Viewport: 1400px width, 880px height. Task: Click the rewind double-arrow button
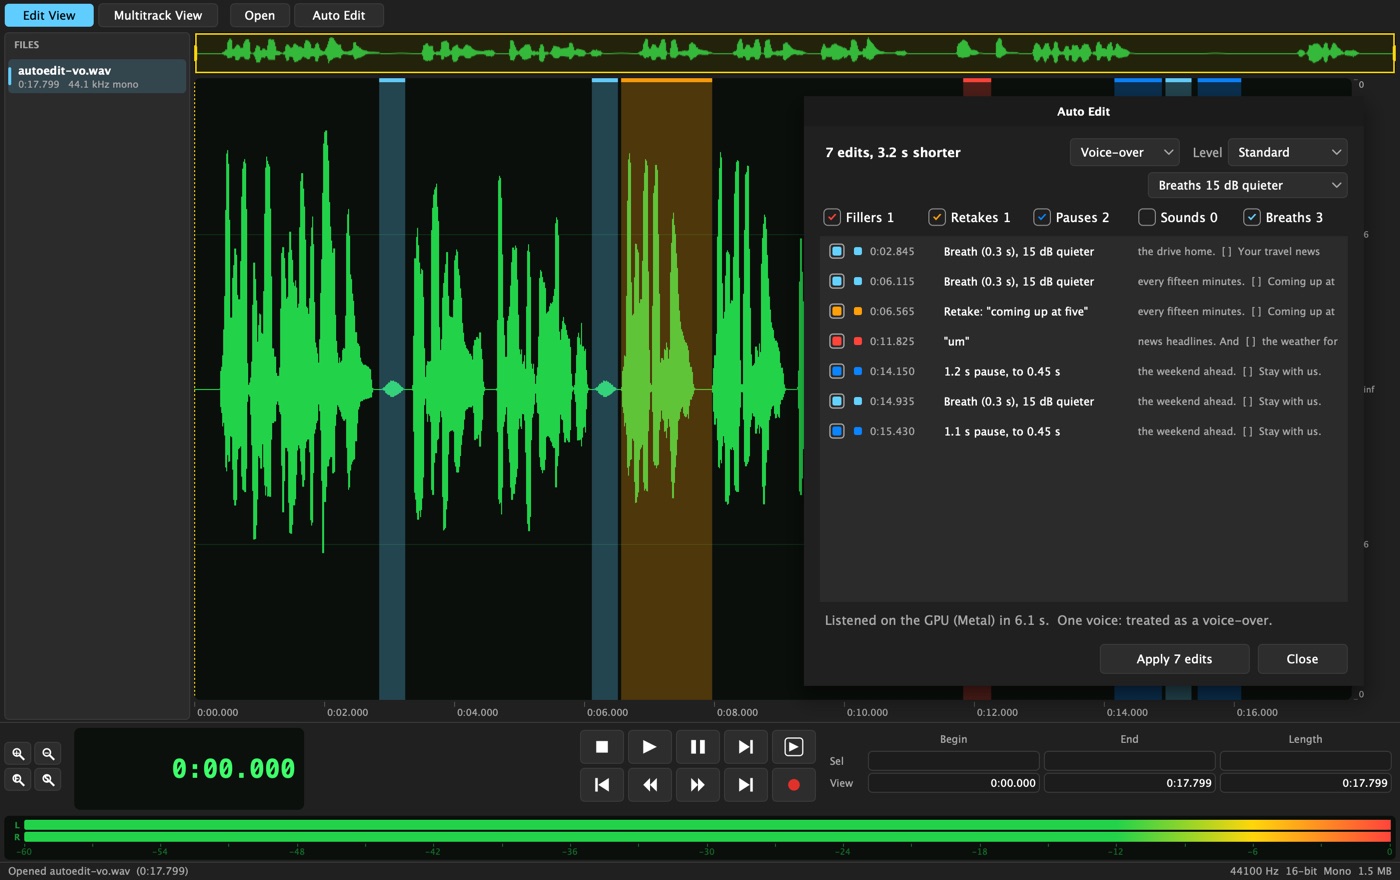[x=650, y=785]
